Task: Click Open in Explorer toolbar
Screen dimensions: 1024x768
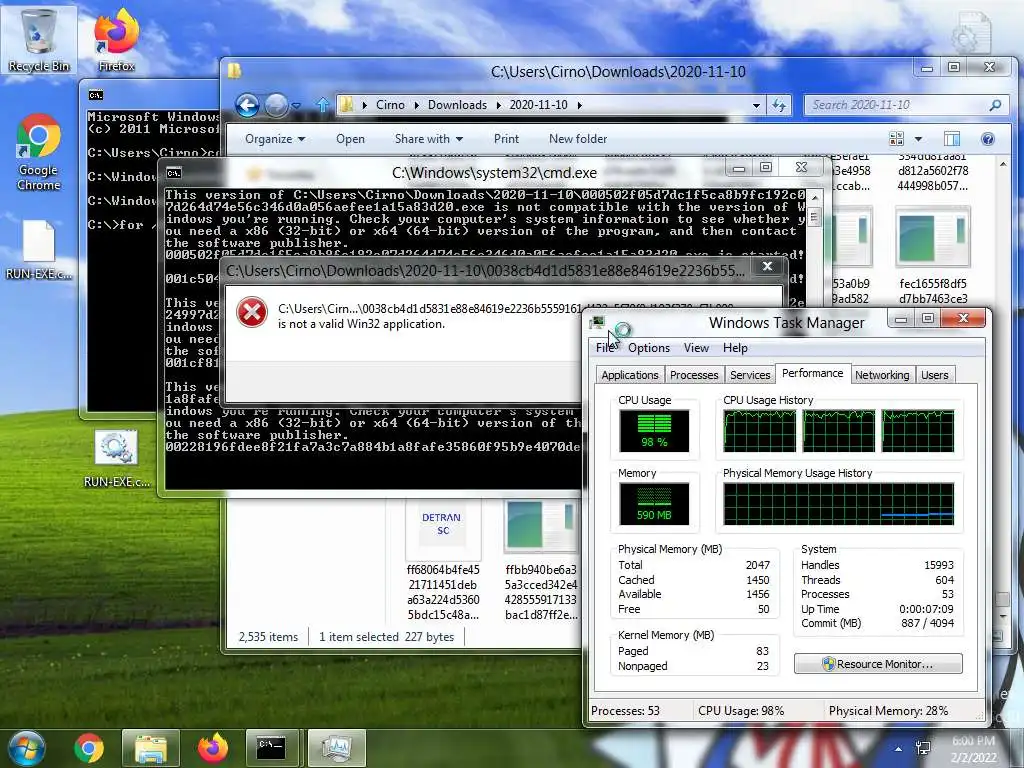Action: 350,138
